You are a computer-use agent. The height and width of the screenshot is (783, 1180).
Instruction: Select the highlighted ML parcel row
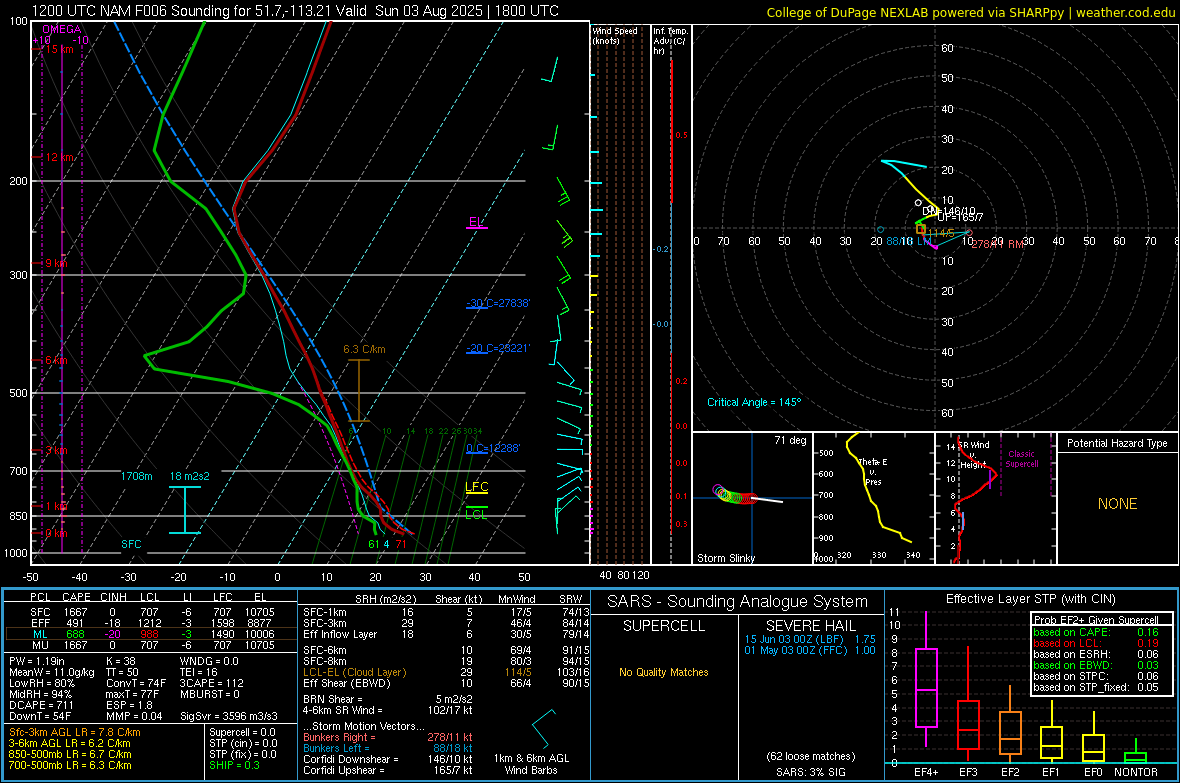pos(152,634)
